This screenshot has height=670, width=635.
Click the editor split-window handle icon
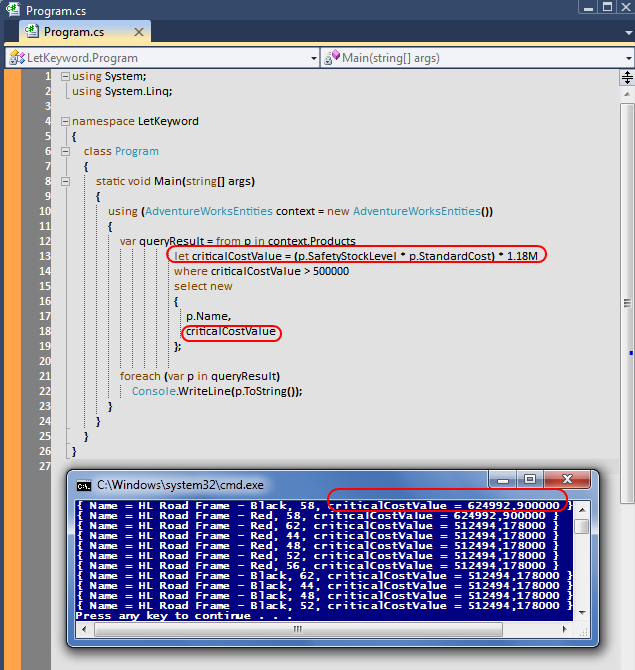(627, 77)
